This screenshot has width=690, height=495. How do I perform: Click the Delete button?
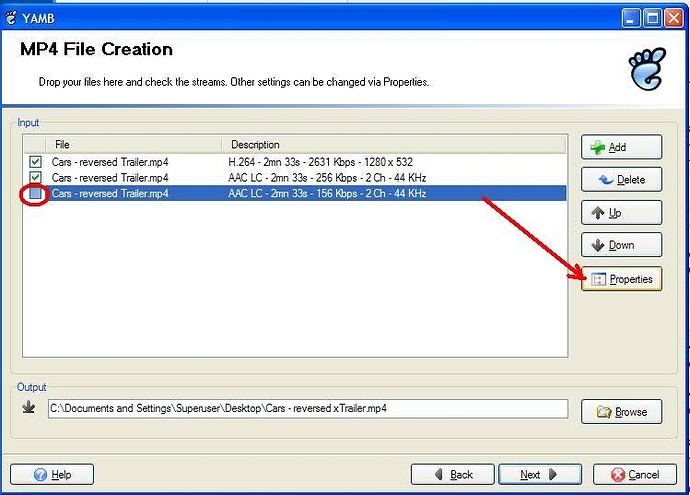(621, 180)
